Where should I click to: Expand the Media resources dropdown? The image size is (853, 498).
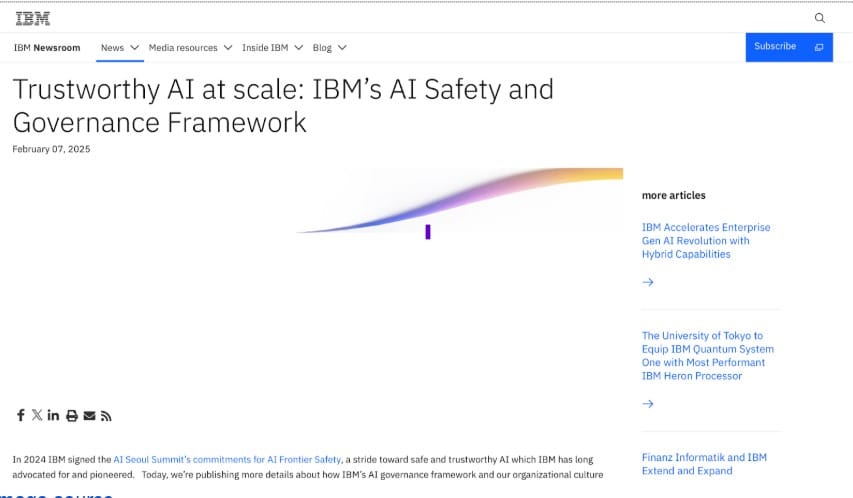(x=190, y=47)
